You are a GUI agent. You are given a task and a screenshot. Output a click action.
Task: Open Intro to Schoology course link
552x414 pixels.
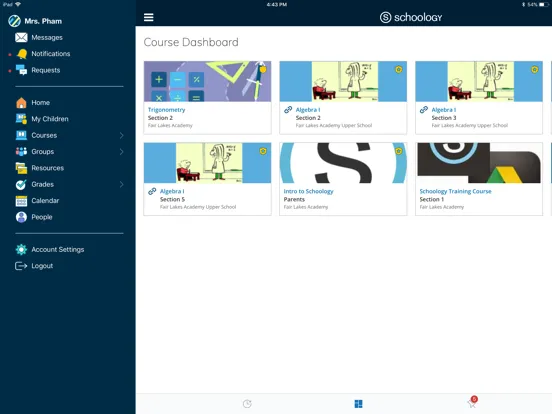pyautogui.click(x=308, y=192)
